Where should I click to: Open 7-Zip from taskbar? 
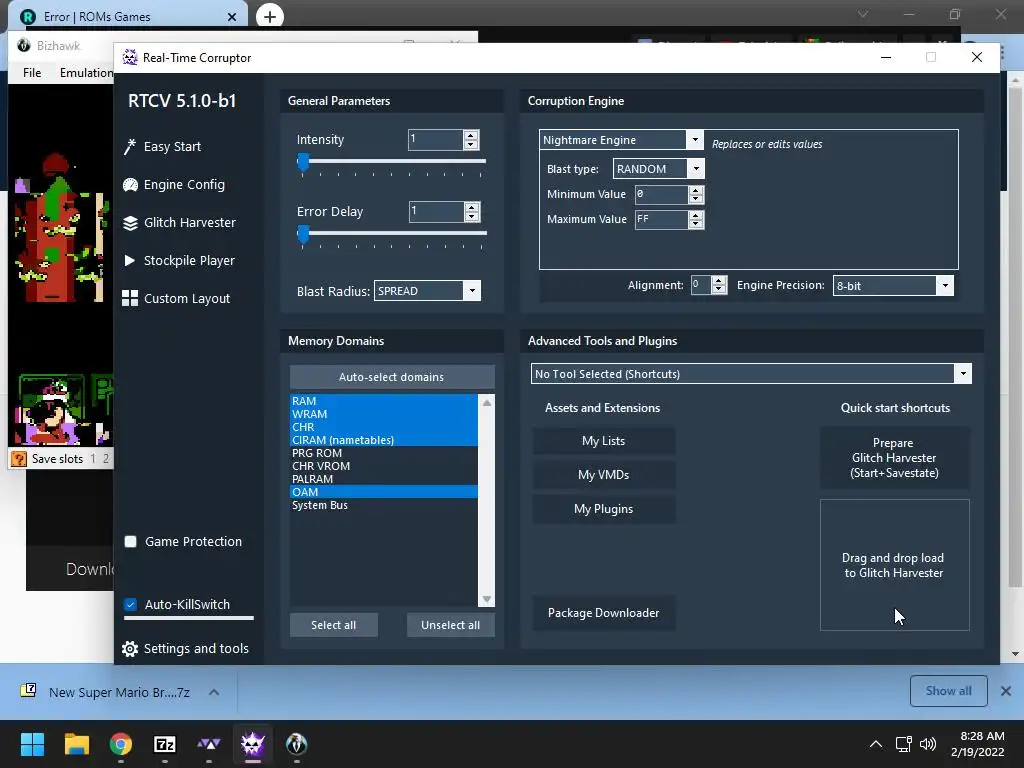pyautogui.click(x=165, y=744)
